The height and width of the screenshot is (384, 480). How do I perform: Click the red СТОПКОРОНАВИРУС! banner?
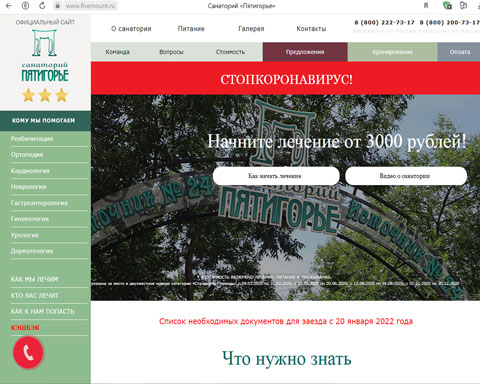(286, 79)
